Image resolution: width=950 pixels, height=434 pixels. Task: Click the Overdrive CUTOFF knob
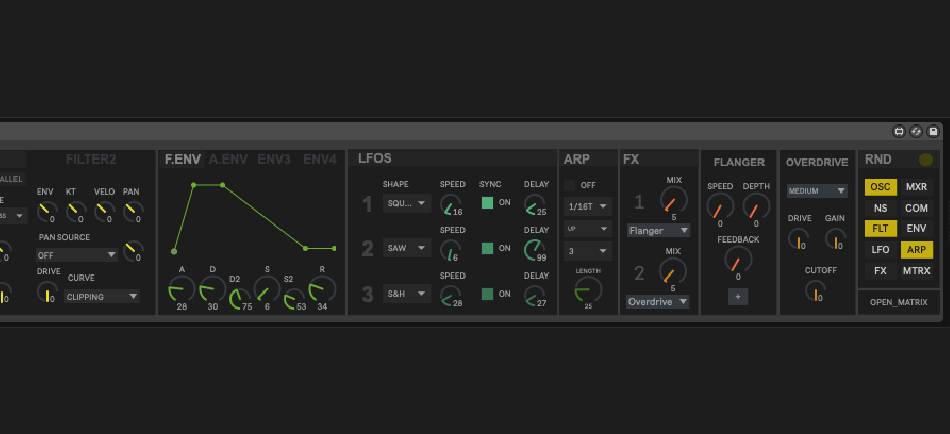click(816, 291)
